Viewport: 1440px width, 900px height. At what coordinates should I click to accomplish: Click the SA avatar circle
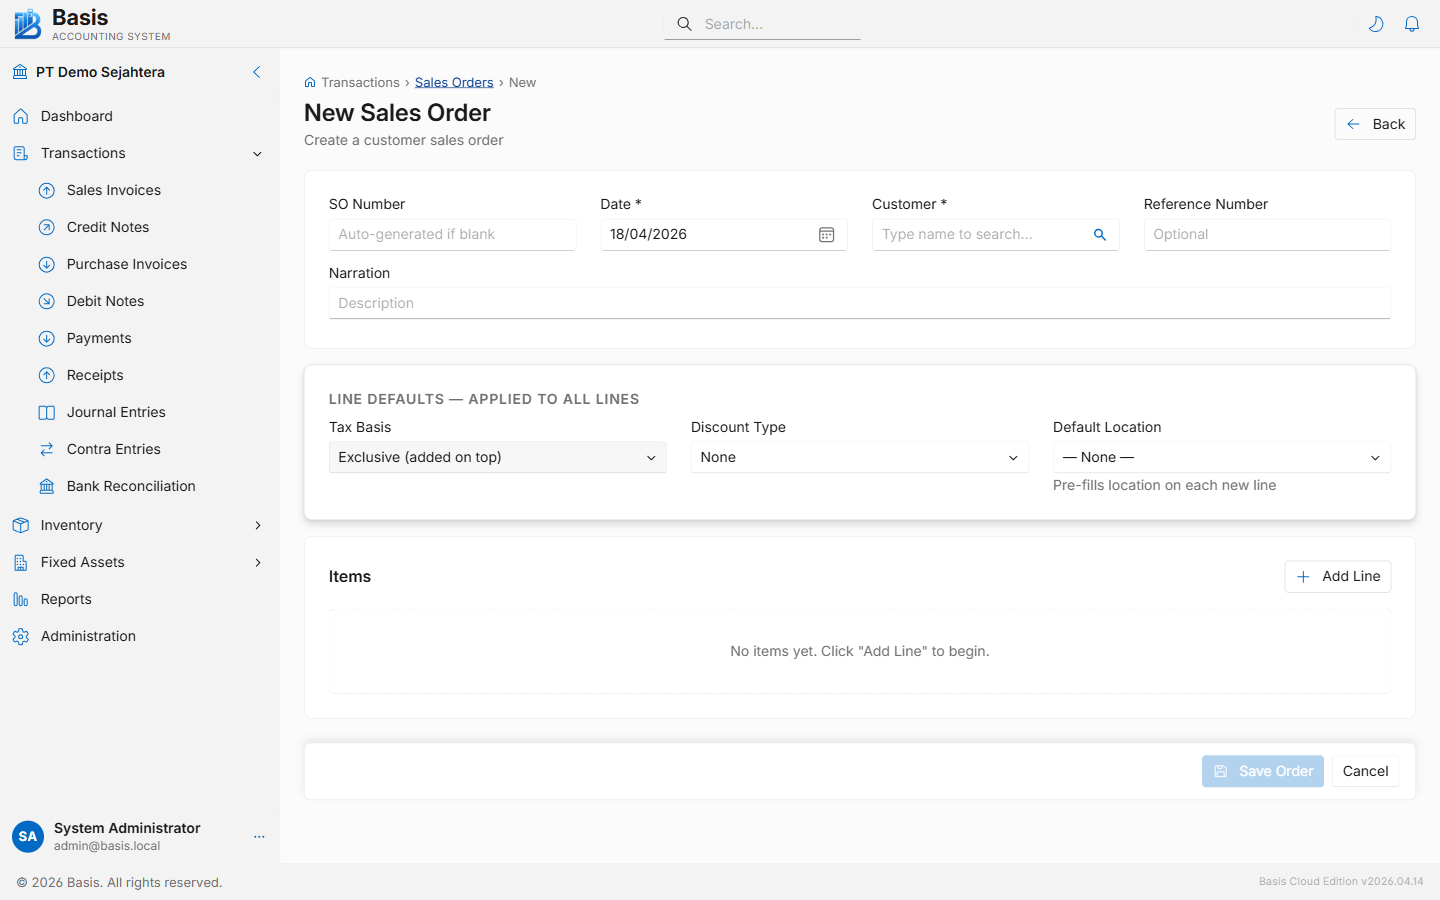(x=27, y=836)
